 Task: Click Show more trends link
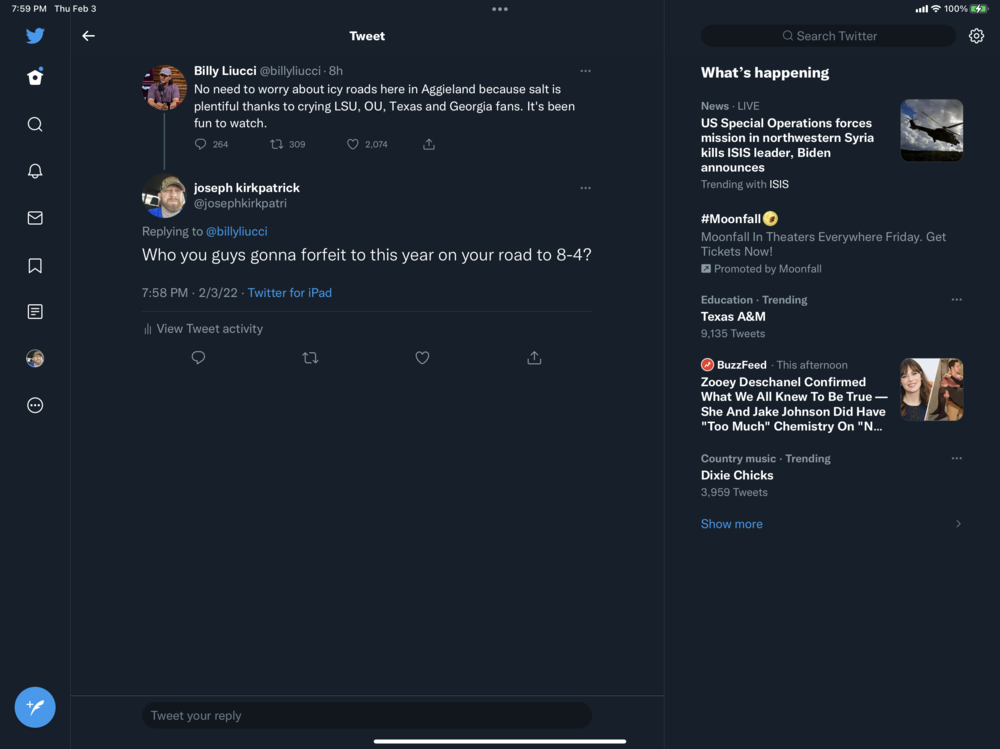coord(731,524)
